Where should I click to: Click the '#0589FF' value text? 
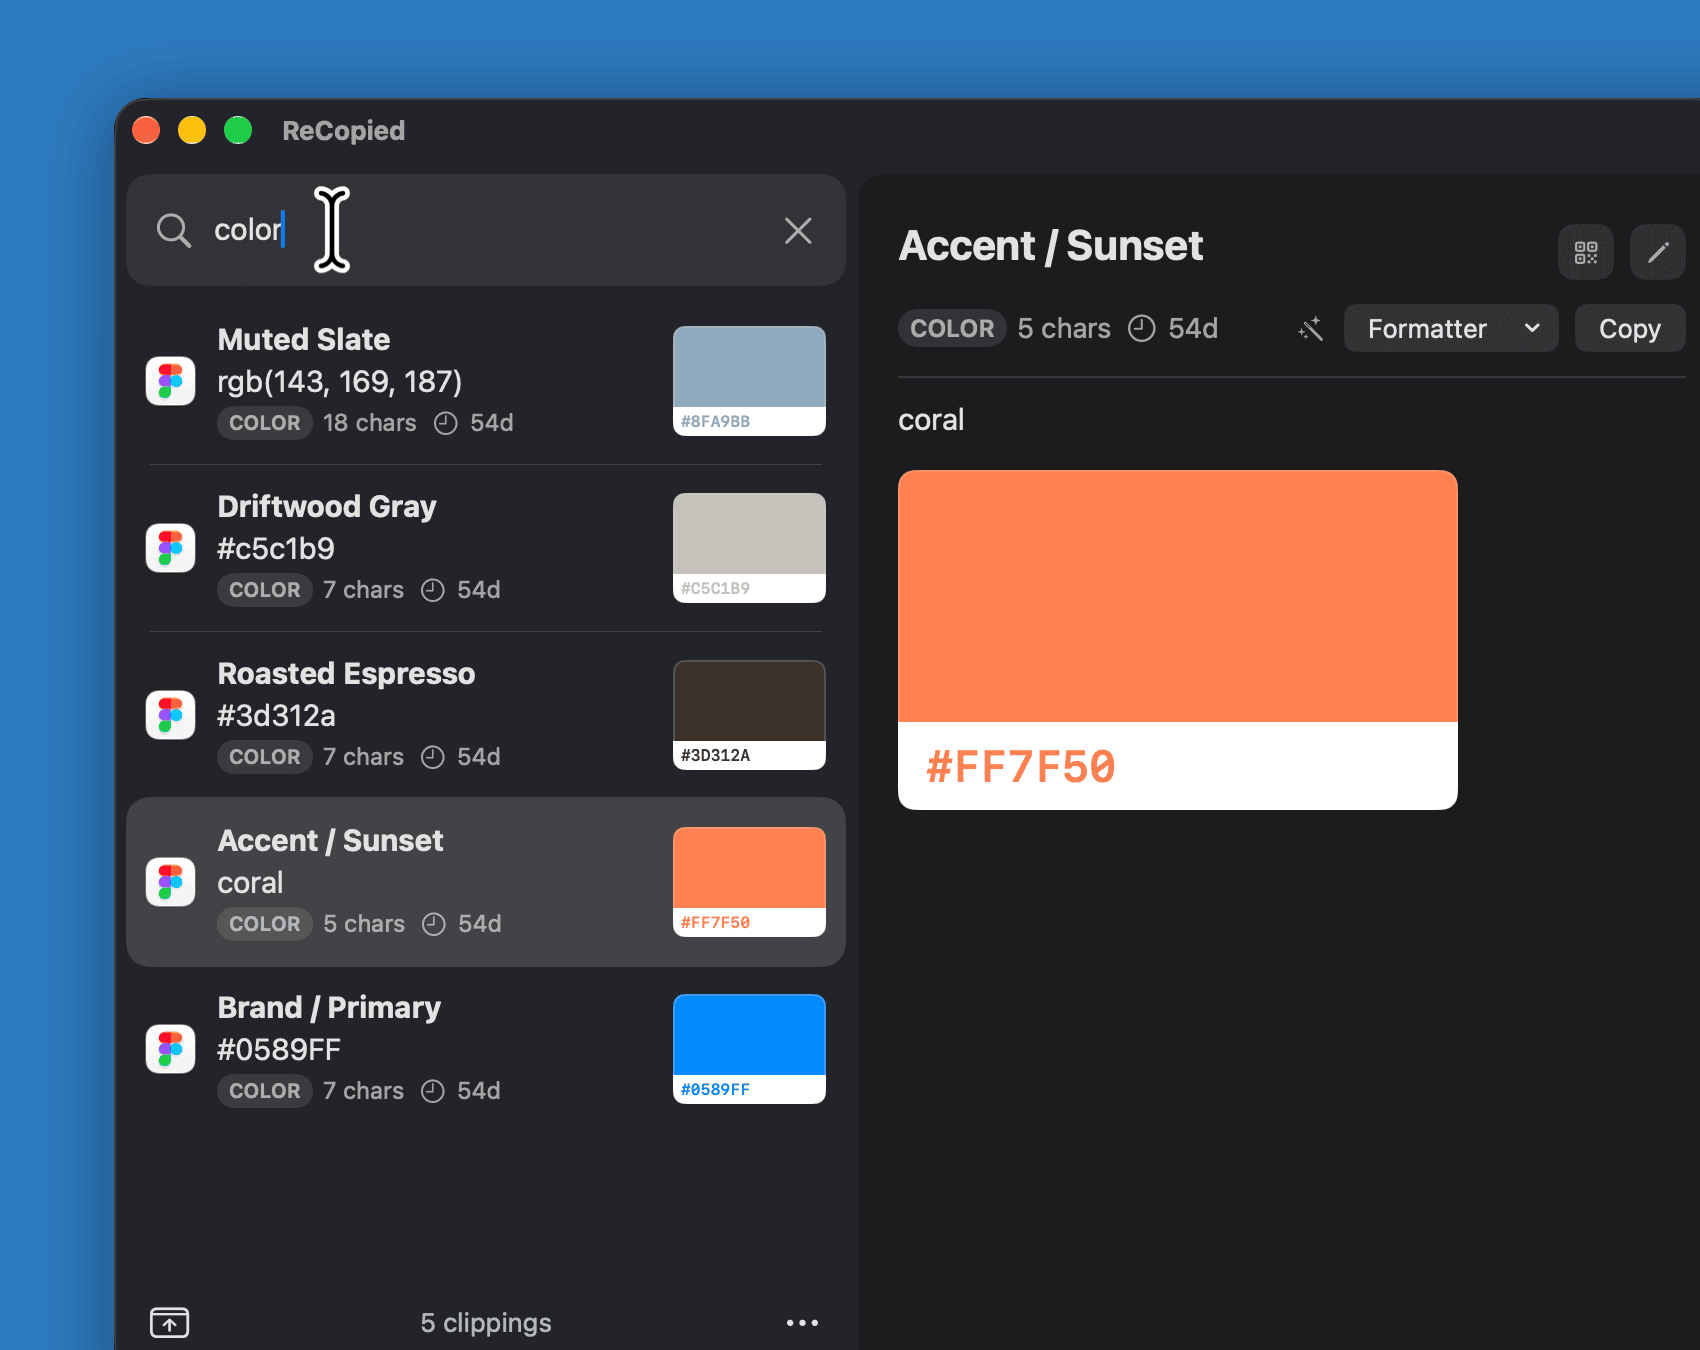(x=279, y=1050)
